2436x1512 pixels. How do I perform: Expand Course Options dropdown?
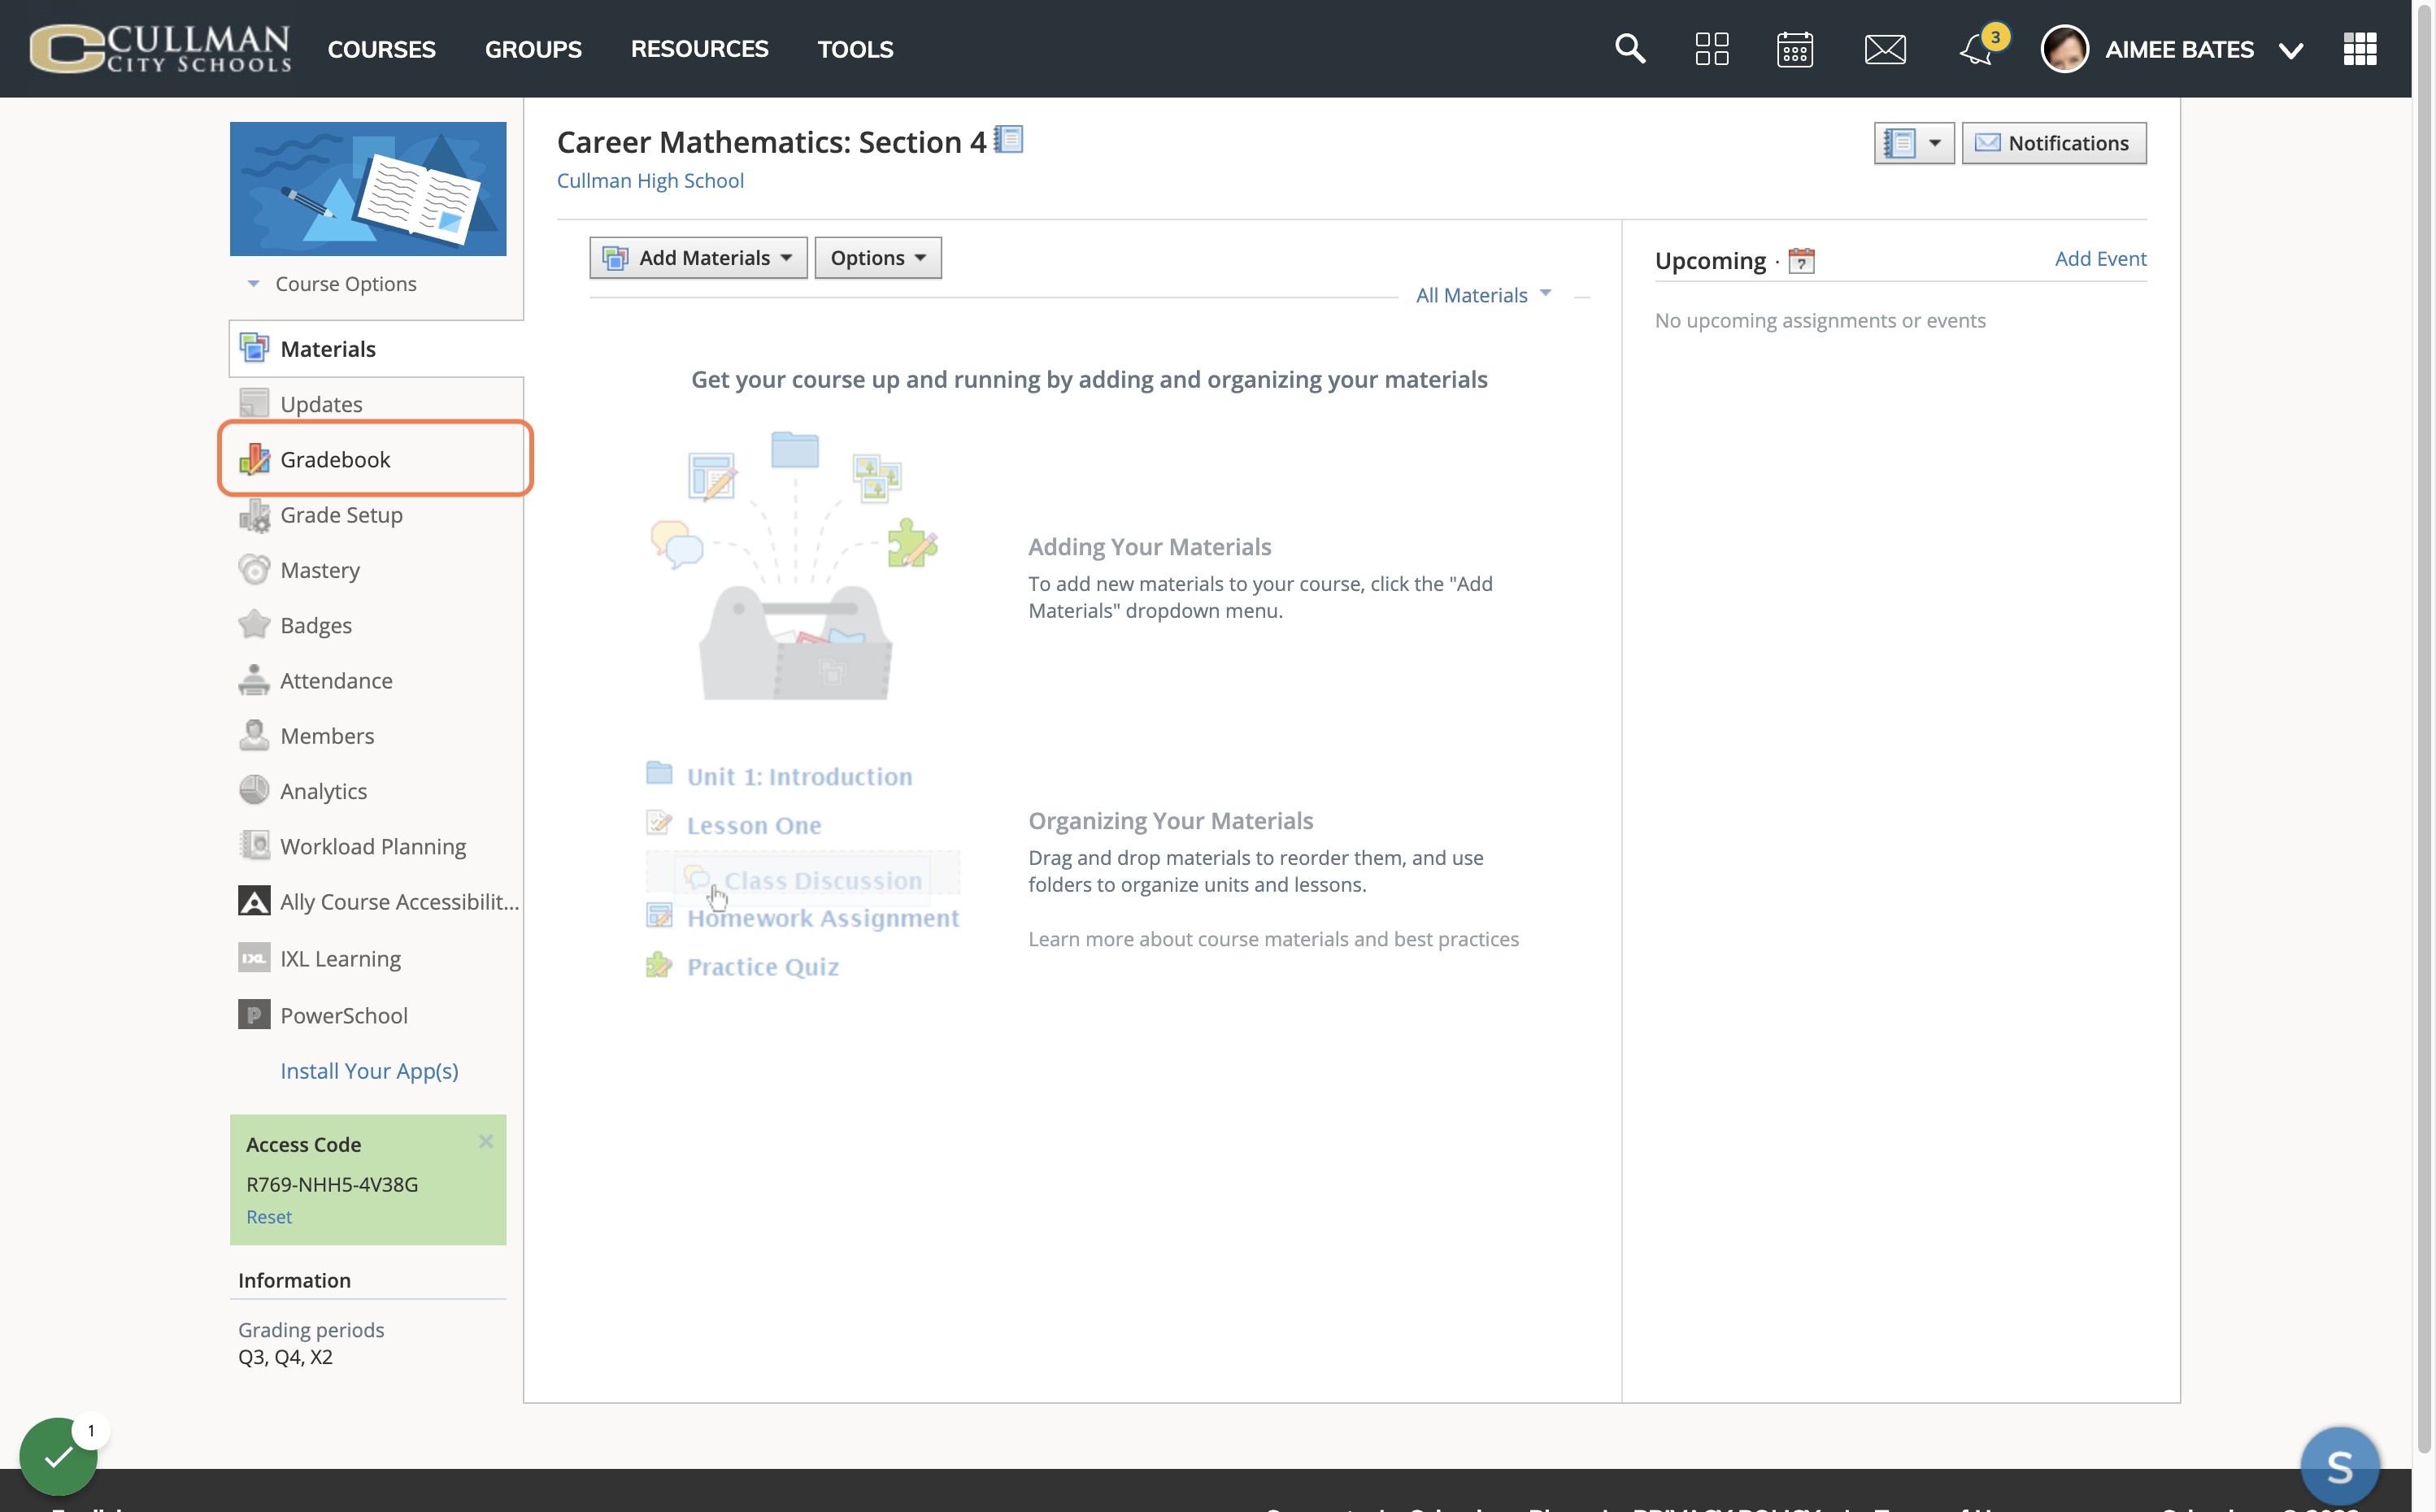pos(331,284)
